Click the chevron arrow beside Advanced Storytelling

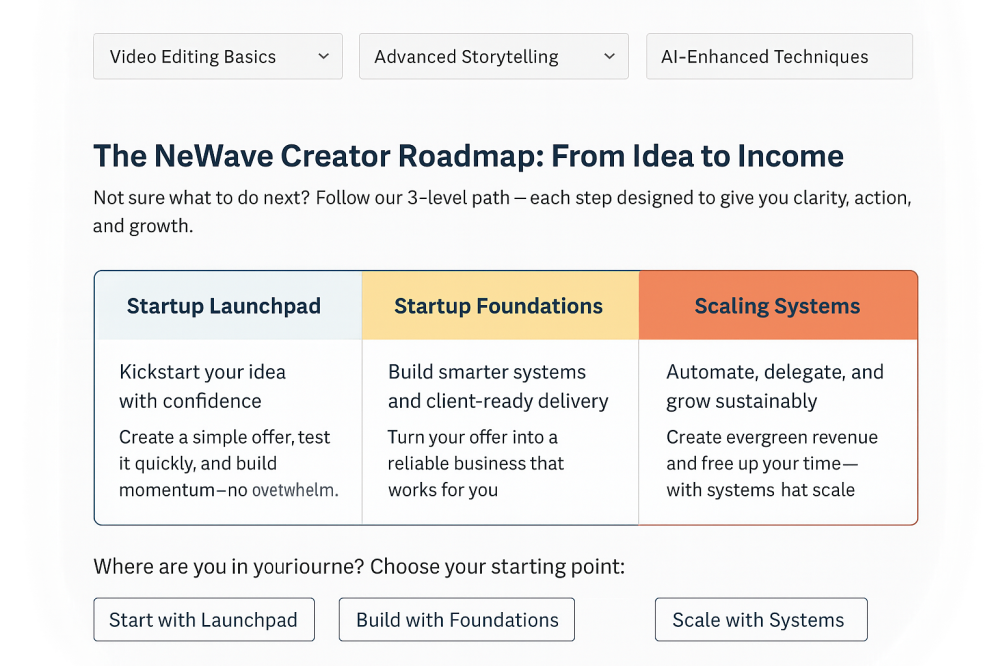click(609, 57)
